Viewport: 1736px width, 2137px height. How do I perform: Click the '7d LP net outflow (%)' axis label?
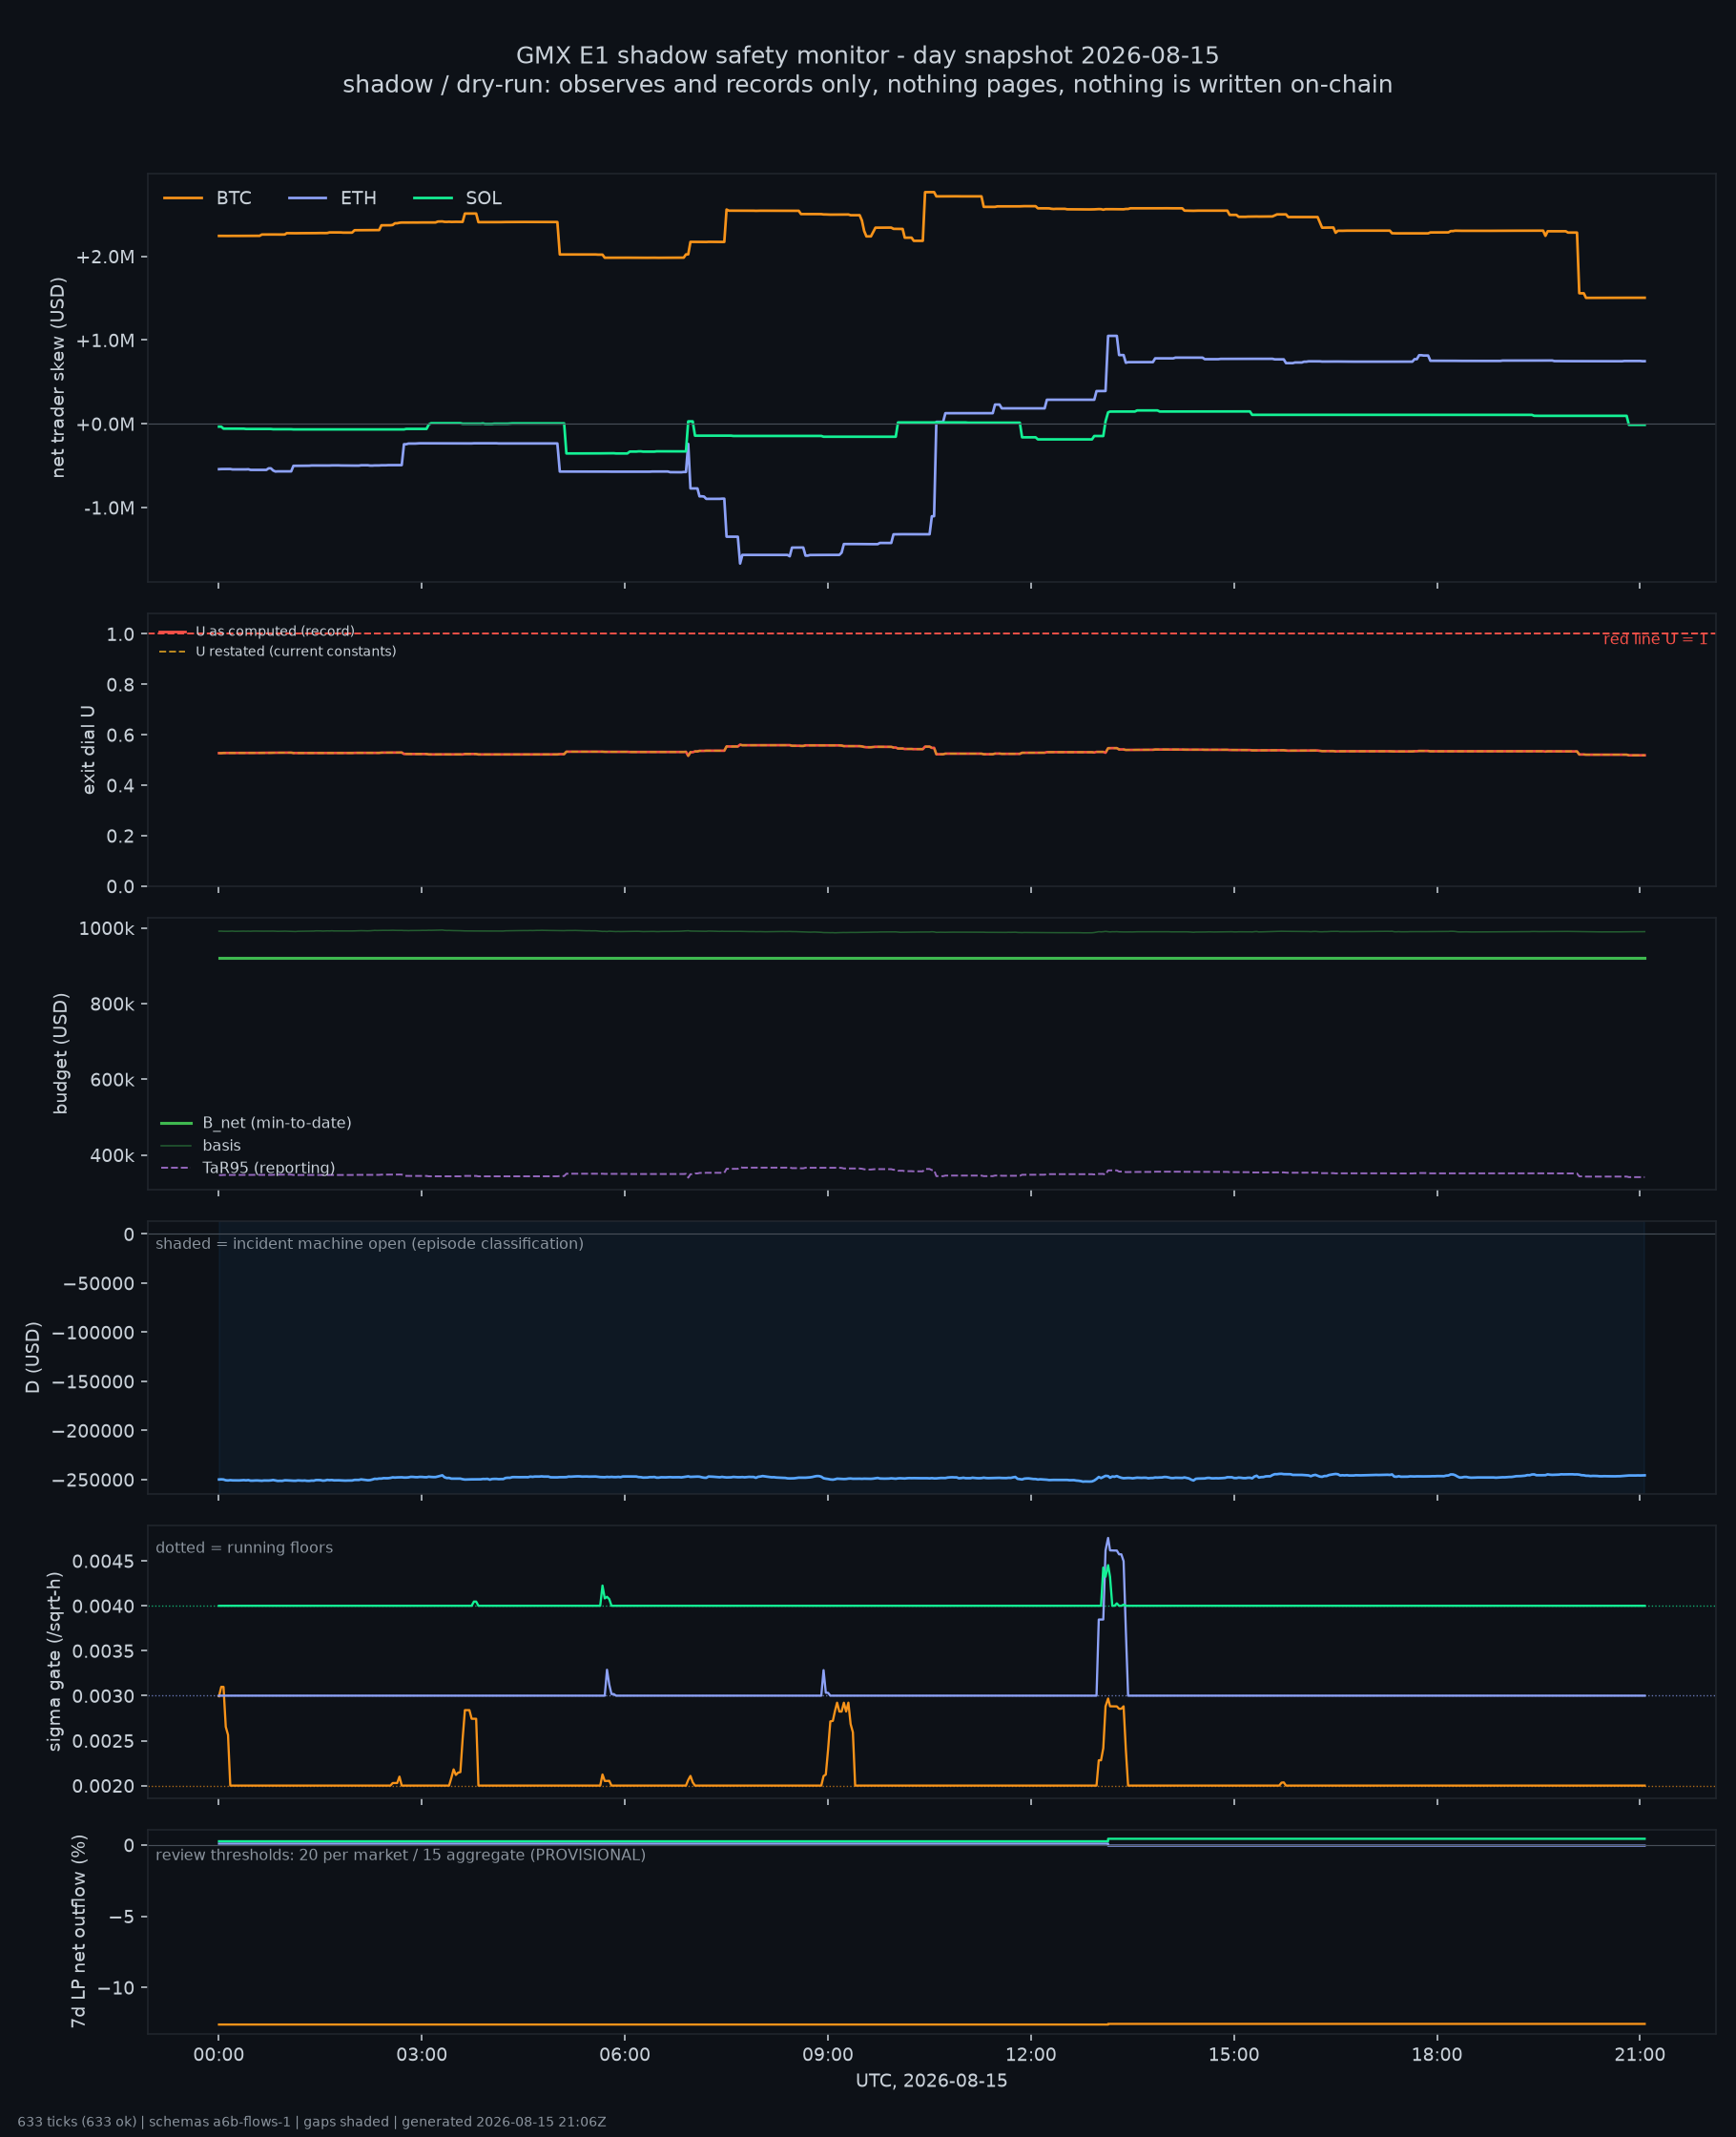[x=78, y=1931]
